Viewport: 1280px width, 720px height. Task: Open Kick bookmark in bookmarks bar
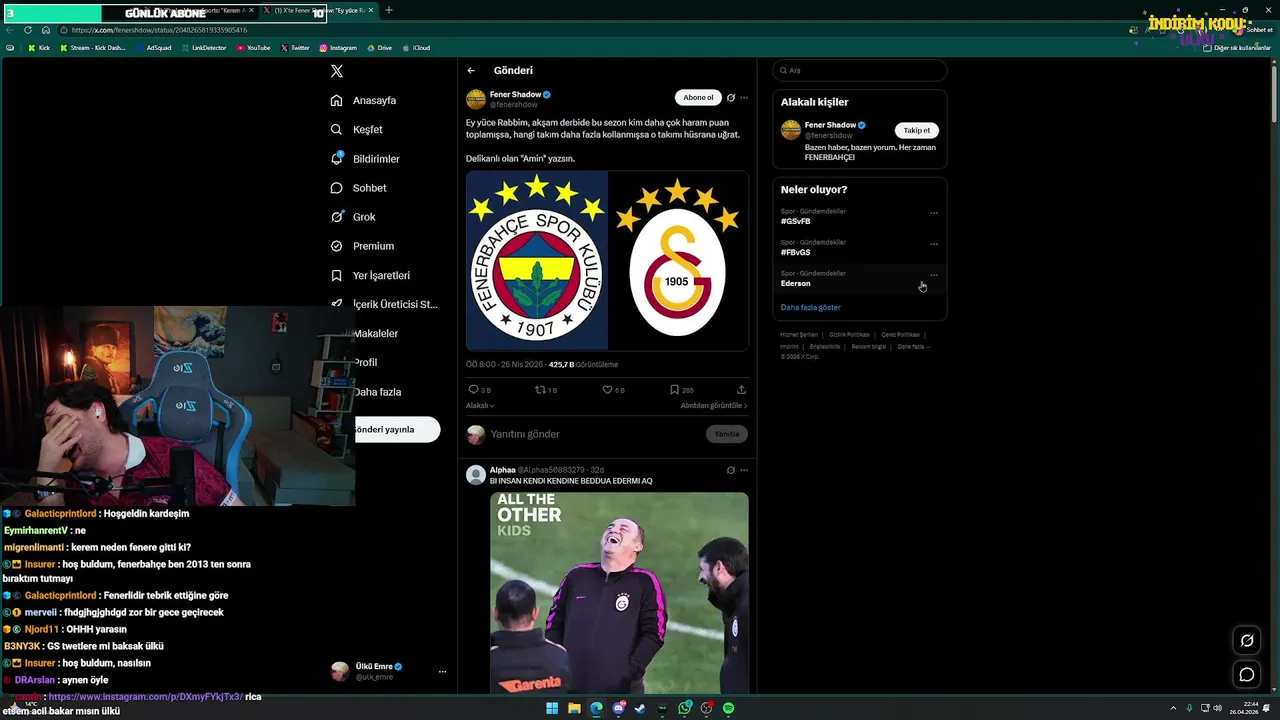[39, 48]
